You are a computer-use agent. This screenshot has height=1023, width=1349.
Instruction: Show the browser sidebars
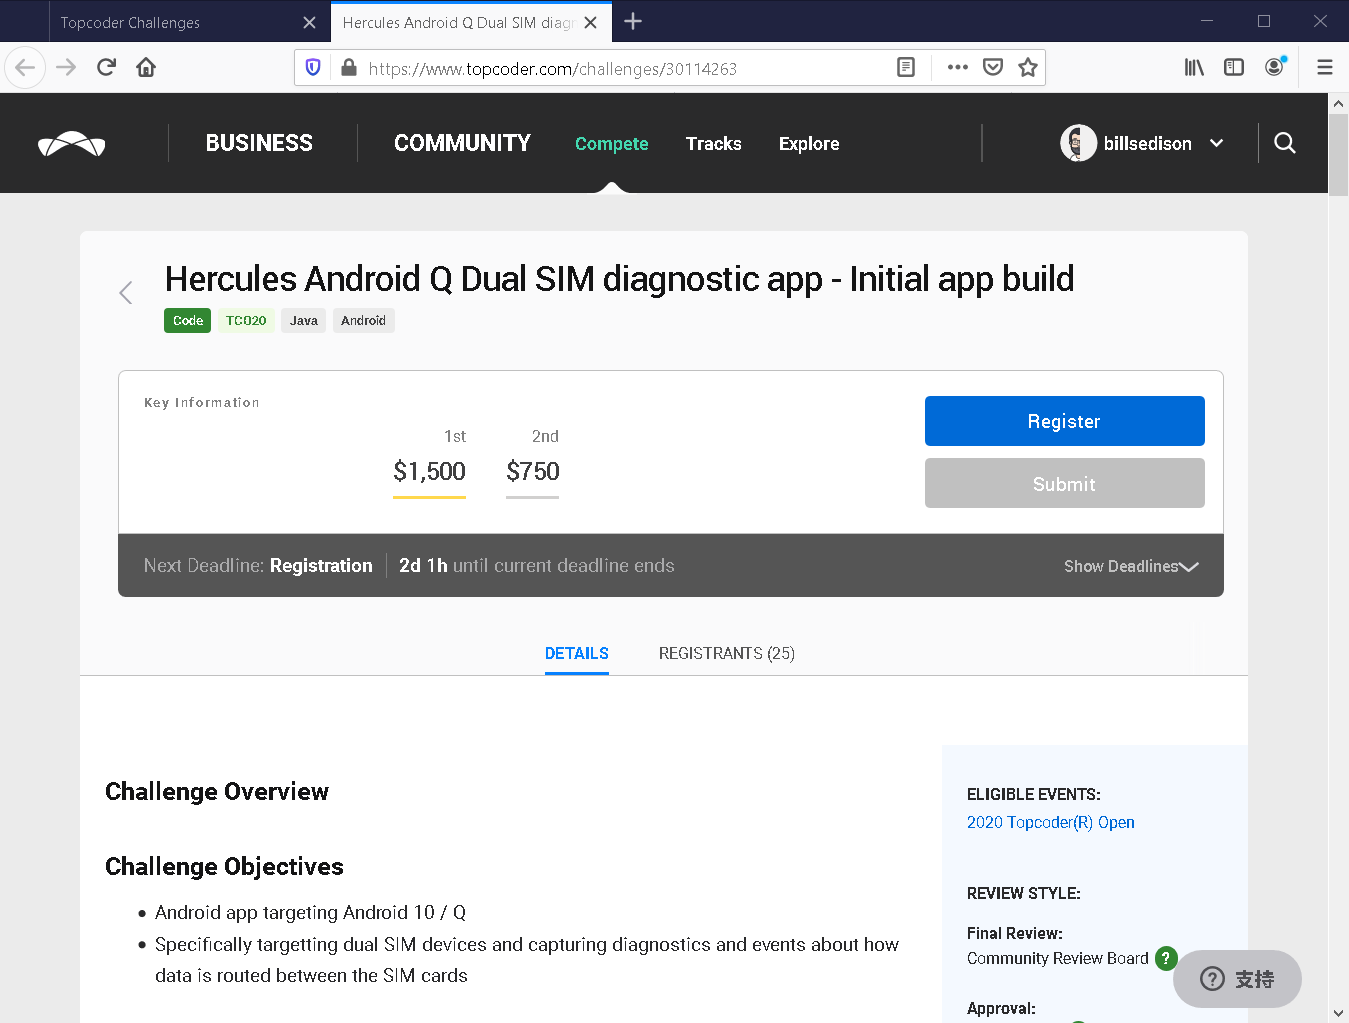coord(1234,67)
